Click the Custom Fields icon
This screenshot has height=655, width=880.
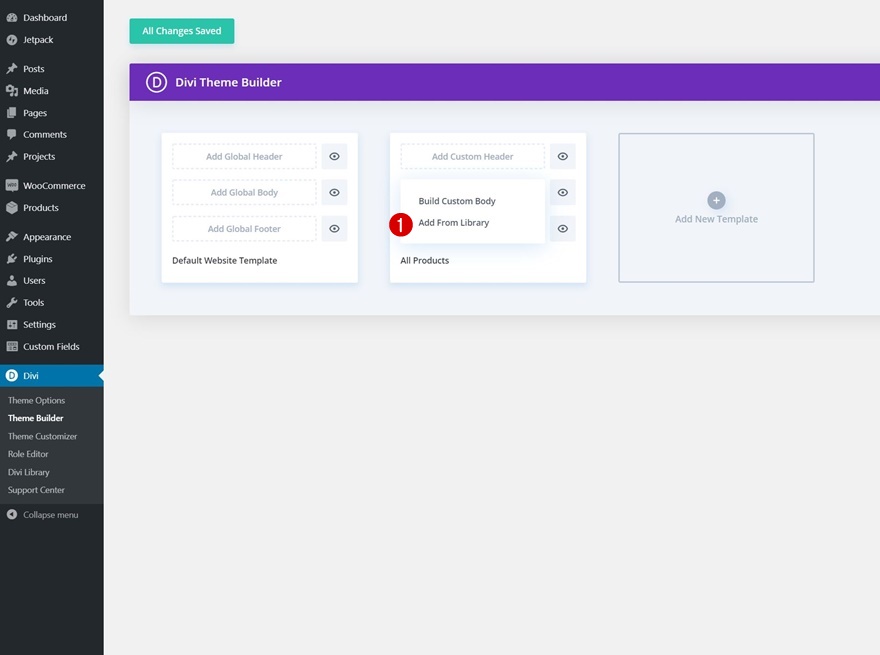click(x=12, y=346)
